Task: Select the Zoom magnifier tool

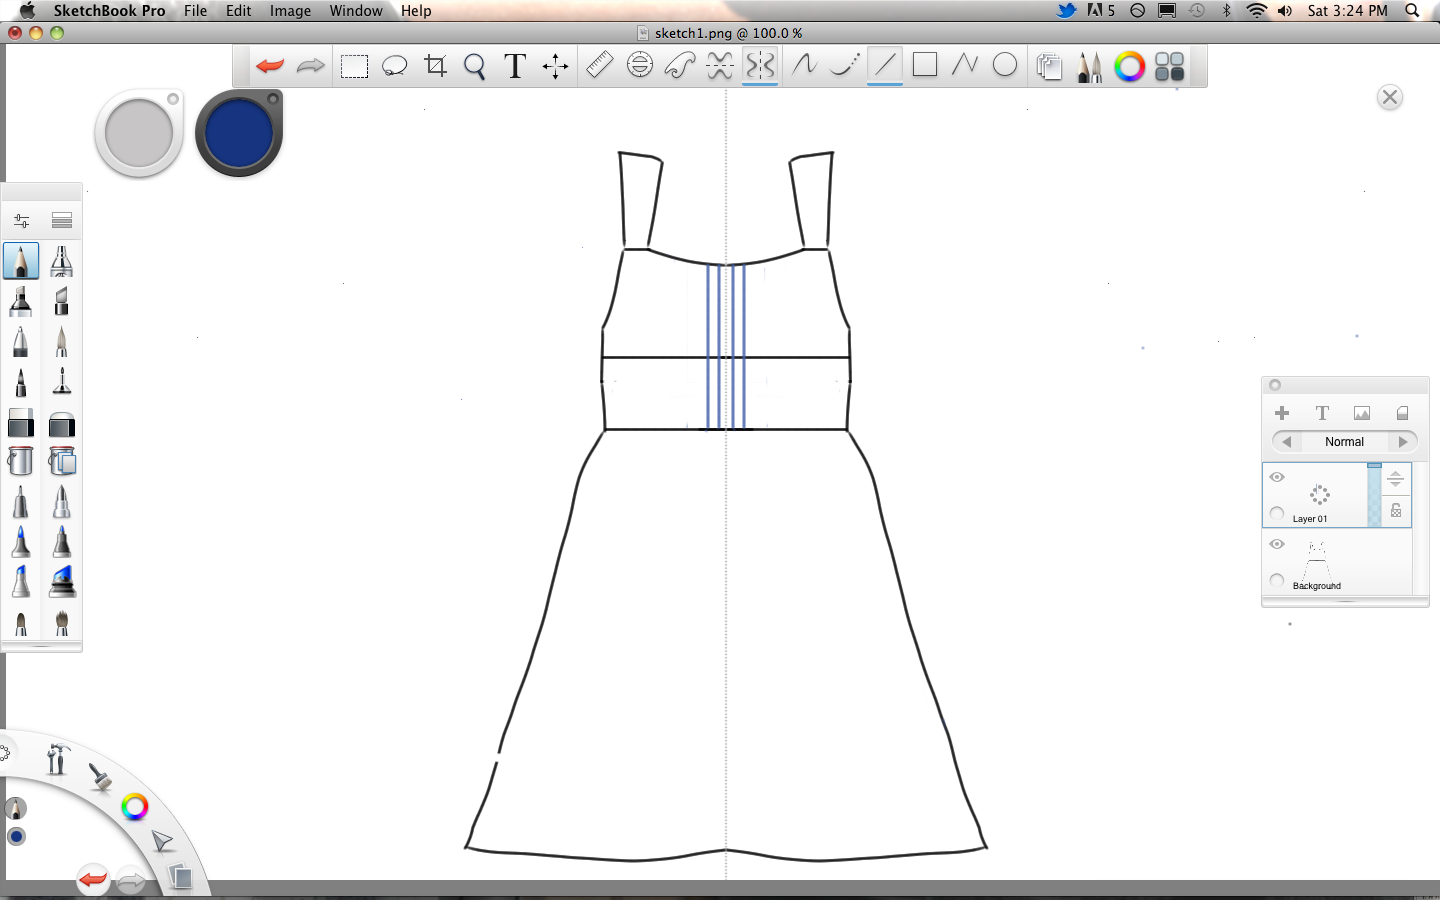Action: point(475,67)
